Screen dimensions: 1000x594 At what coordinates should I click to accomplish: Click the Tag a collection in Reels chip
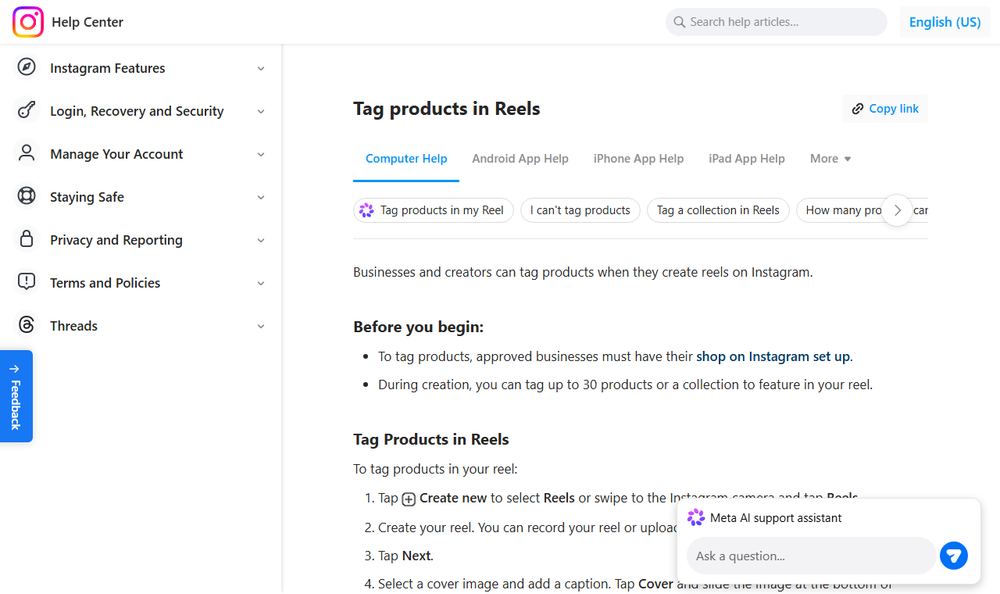[718, 210]
